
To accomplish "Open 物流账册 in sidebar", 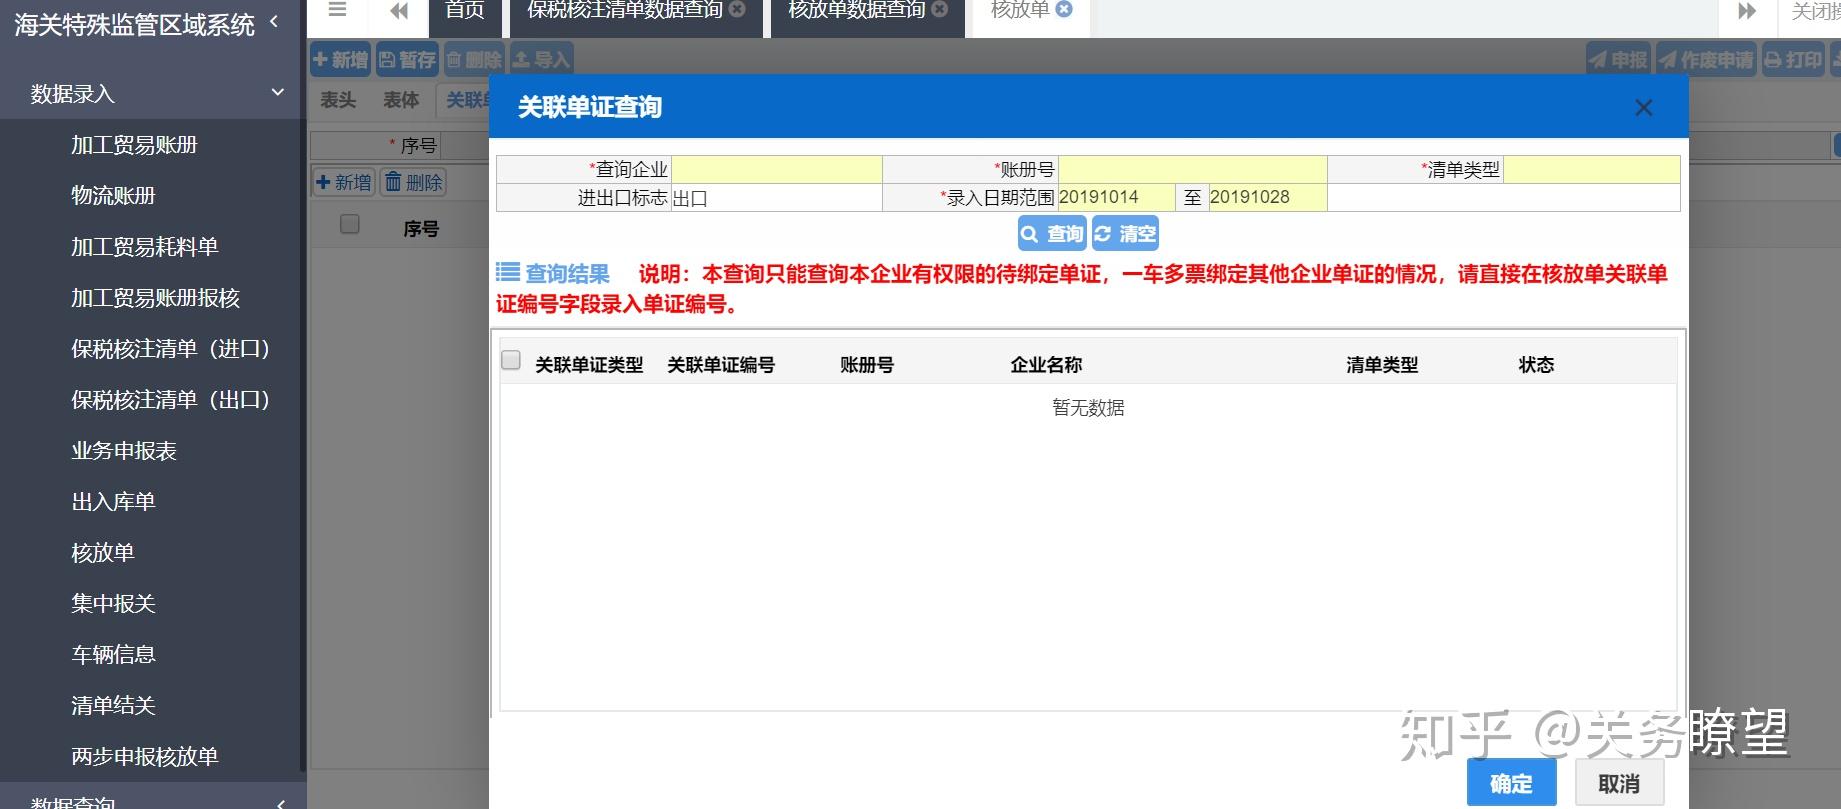I will click(113, 195).
